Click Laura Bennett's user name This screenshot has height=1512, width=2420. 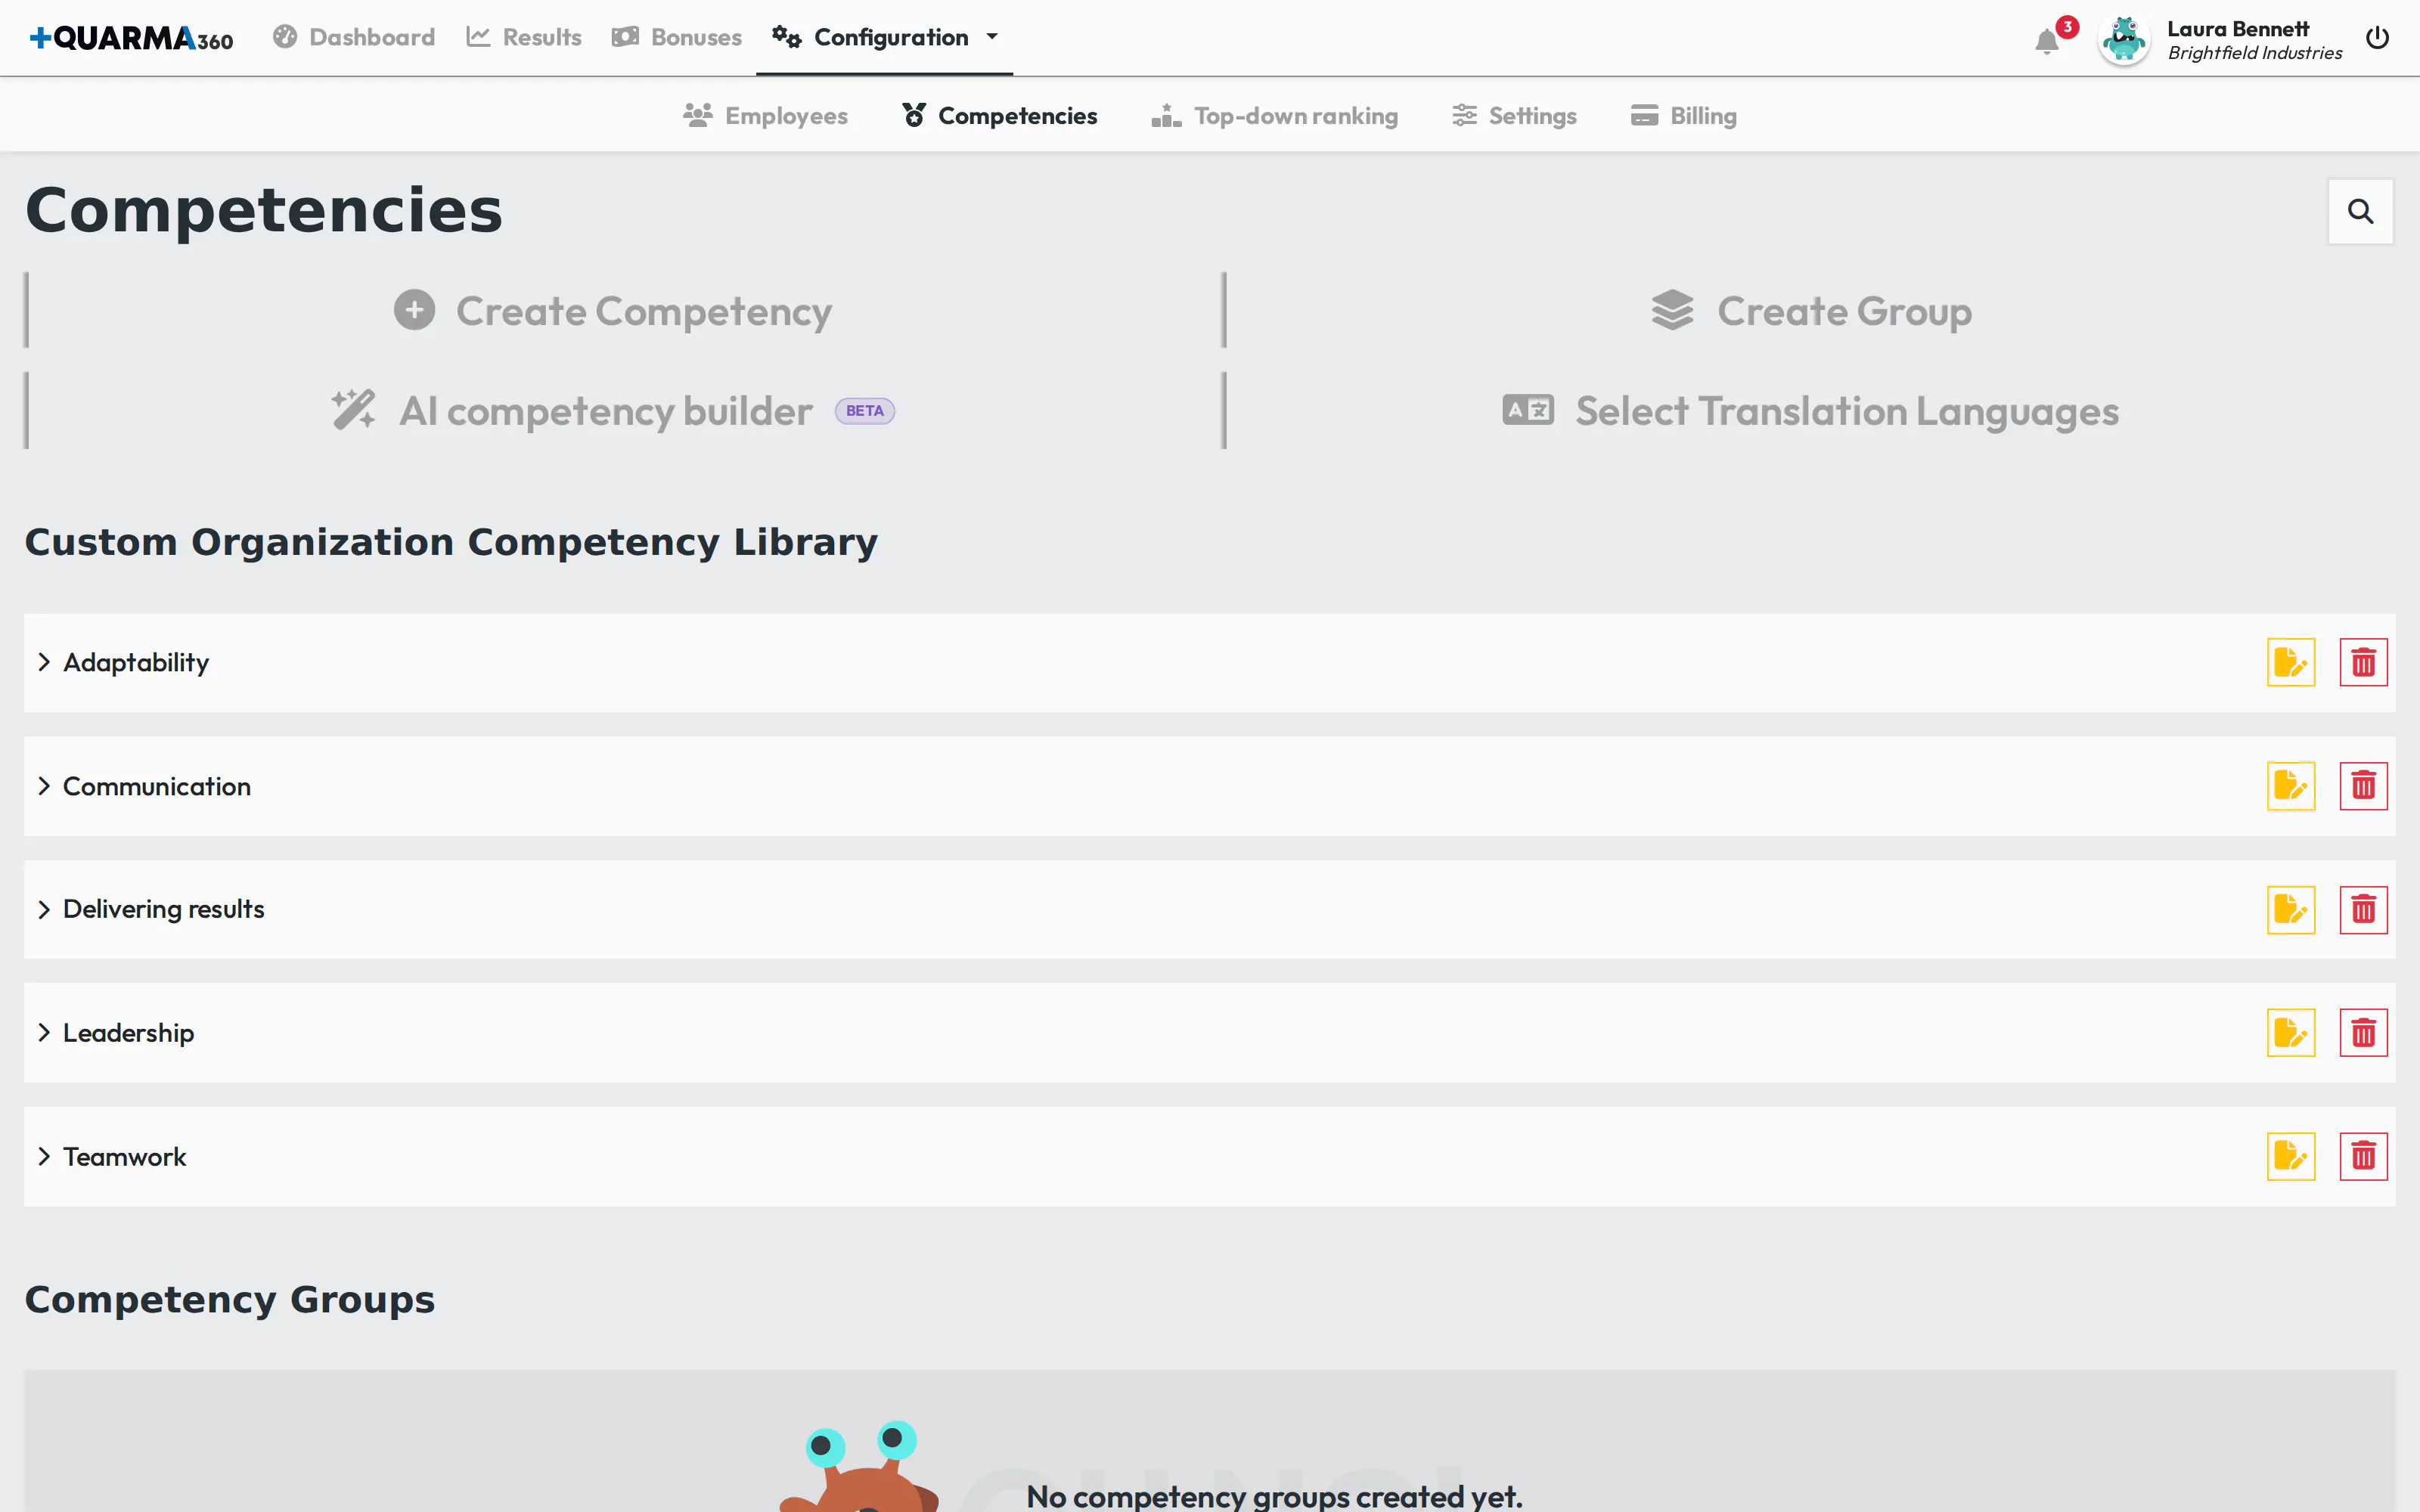(2238, 29)
